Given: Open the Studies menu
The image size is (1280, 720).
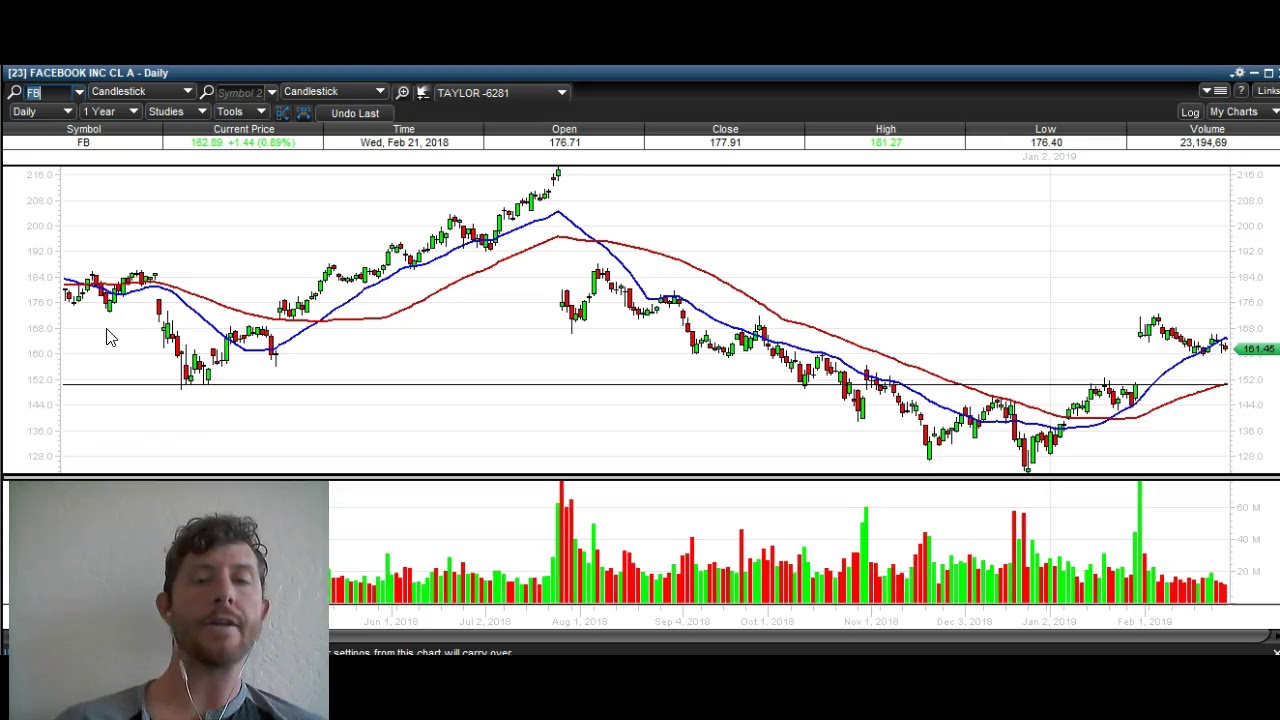Looking at the screenshot, I should point(177,112).
